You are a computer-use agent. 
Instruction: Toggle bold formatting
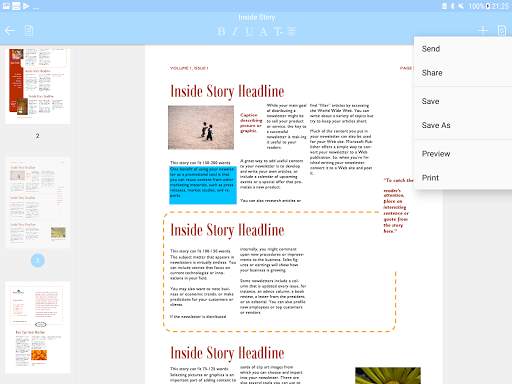coord(221,32)
